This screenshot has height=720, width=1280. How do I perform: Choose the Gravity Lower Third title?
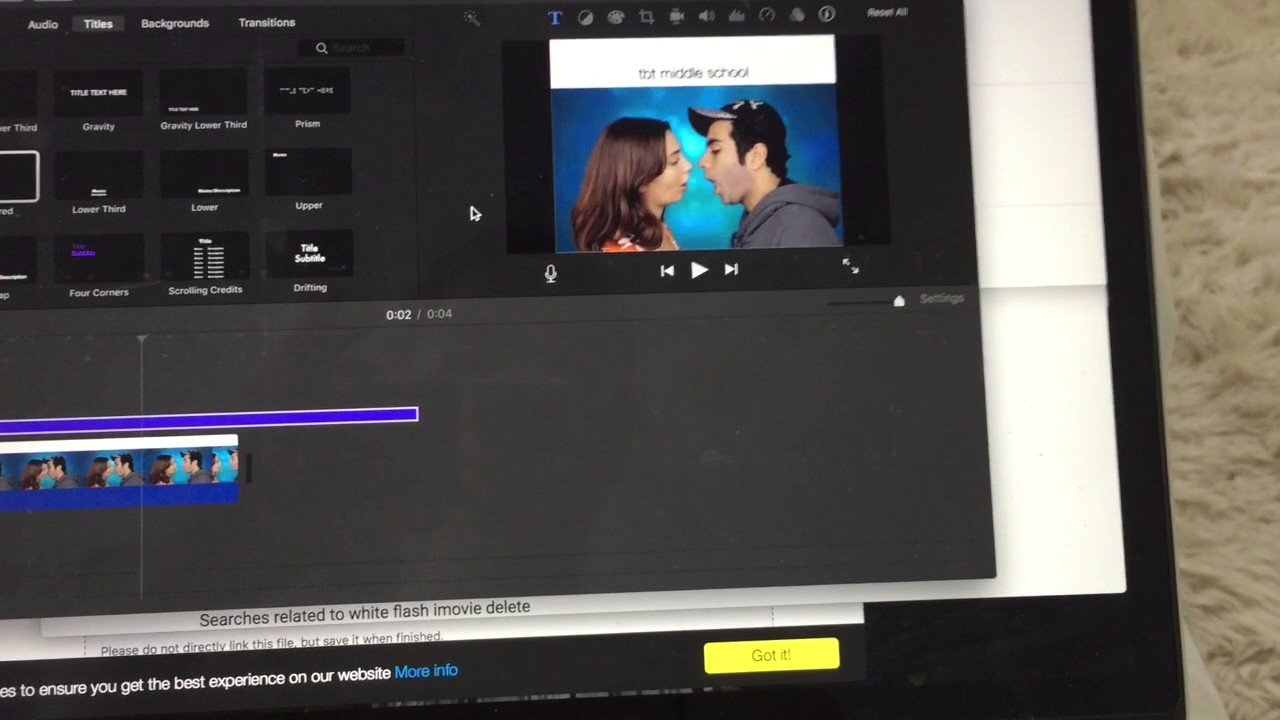[x=204, y=92]
